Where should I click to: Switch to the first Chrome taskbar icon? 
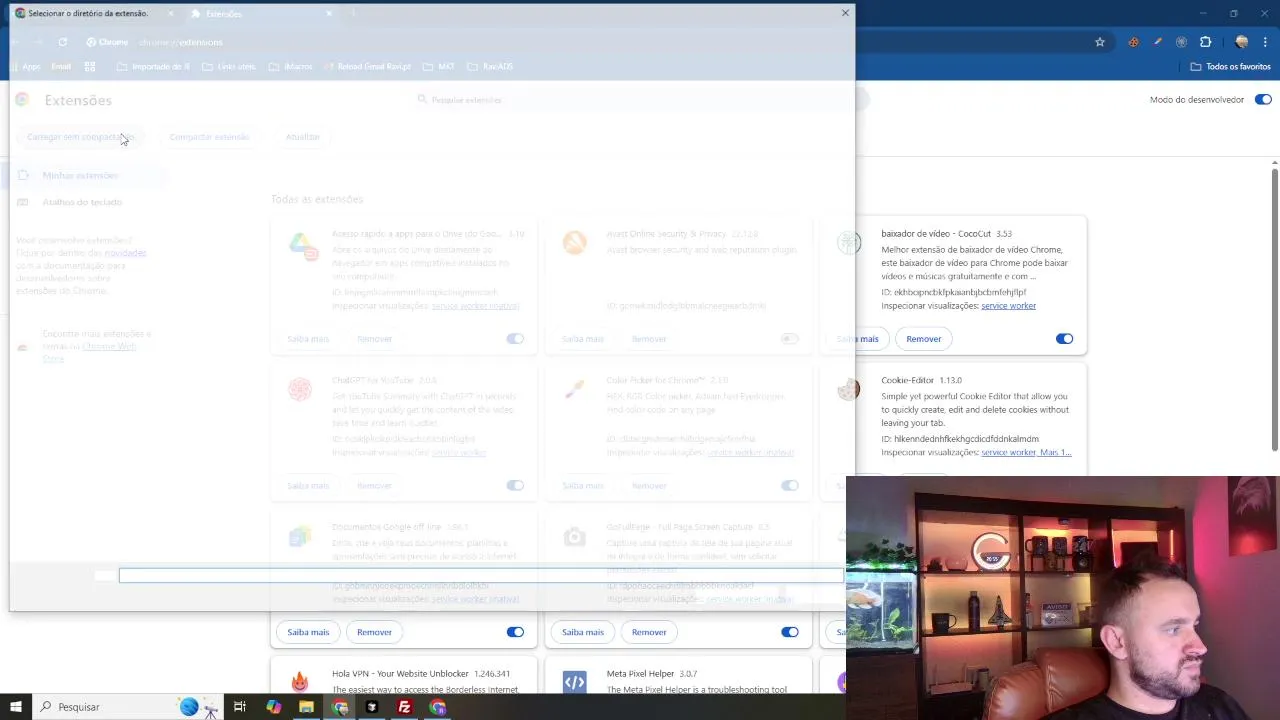[x=339, y=707]
